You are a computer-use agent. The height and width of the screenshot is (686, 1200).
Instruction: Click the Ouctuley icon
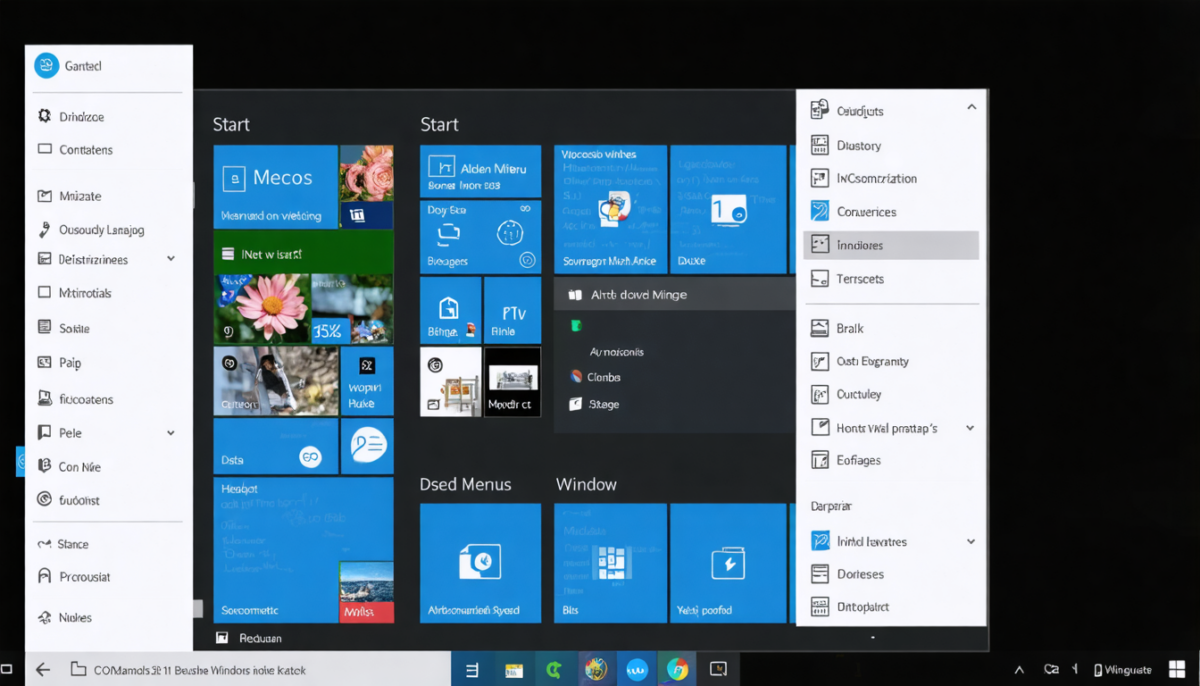[x=820, y=394]
